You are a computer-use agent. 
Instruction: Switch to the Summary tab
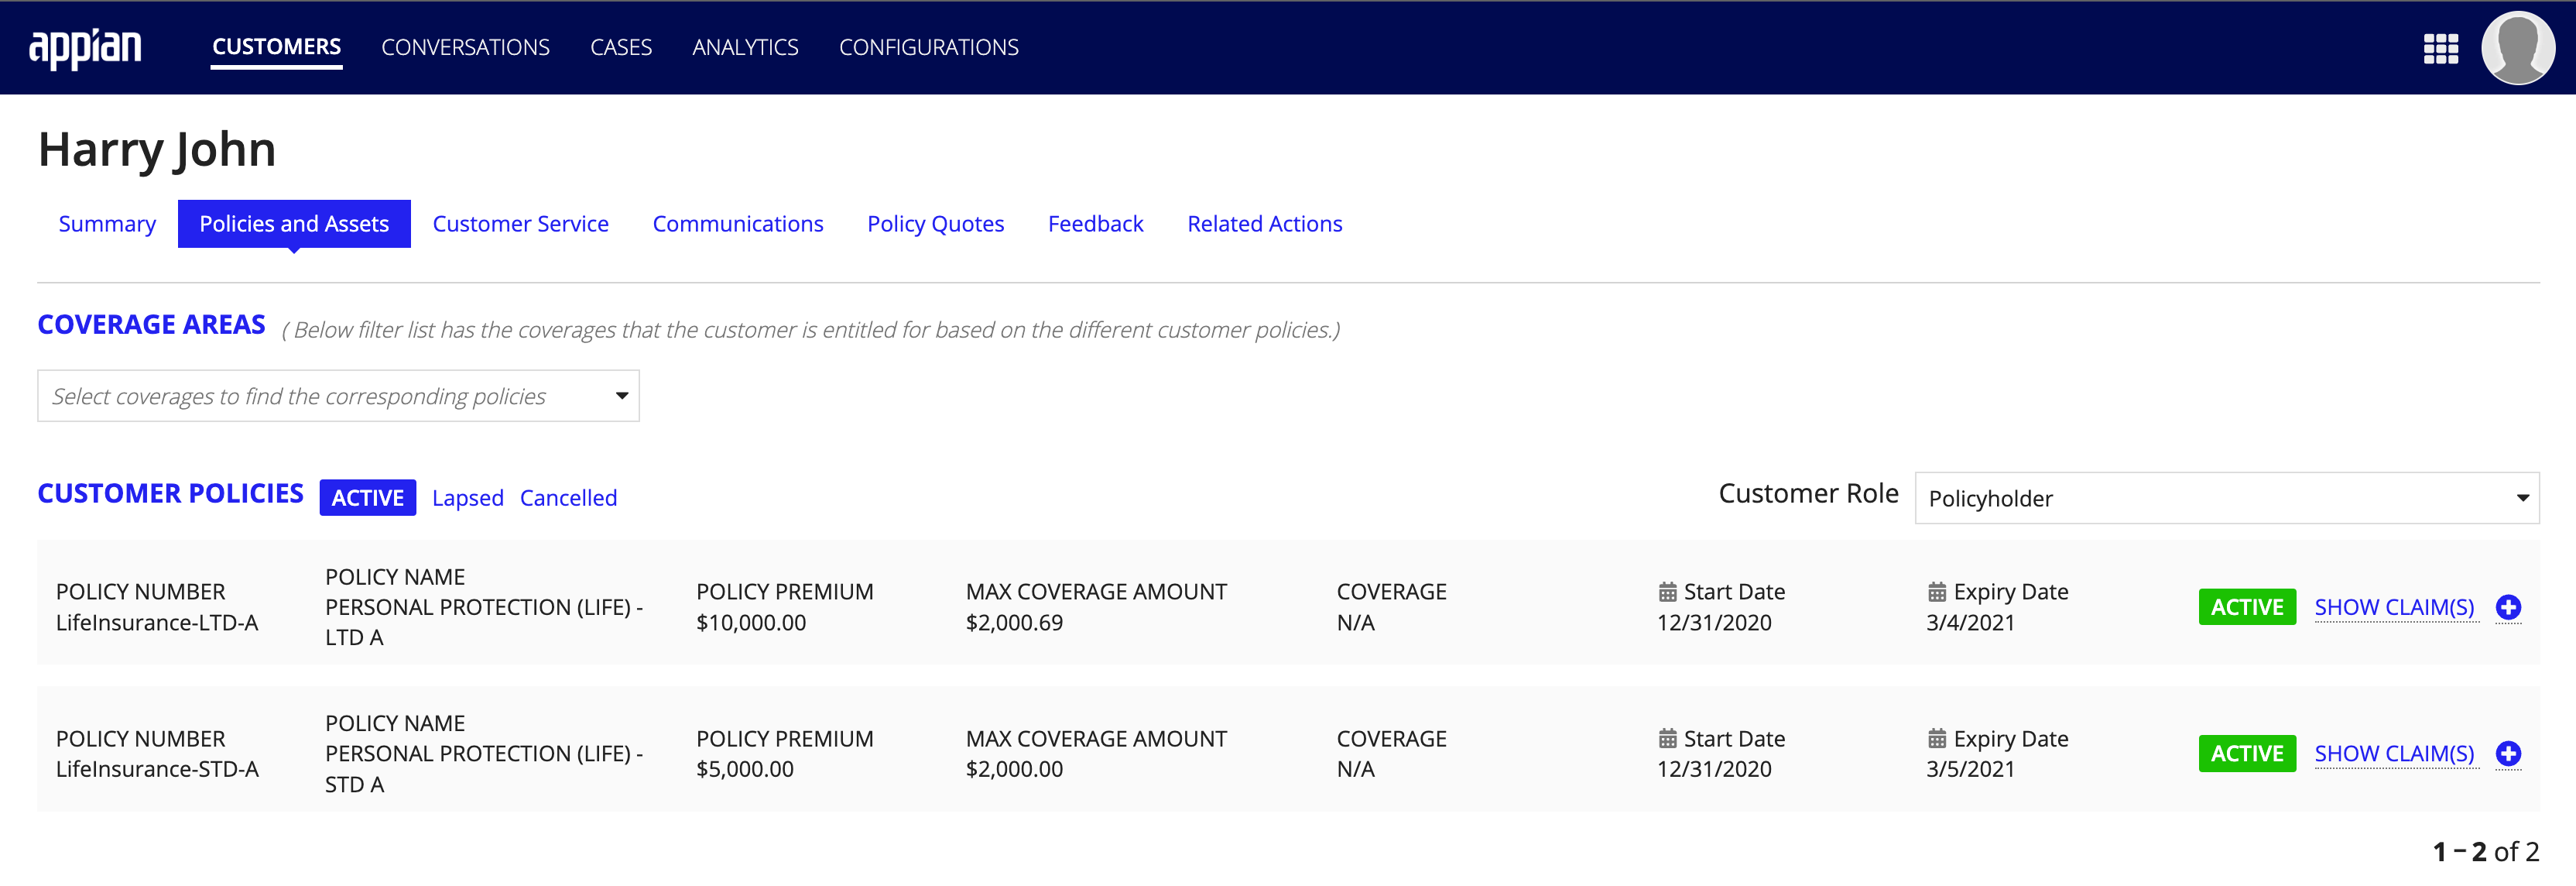107,224
